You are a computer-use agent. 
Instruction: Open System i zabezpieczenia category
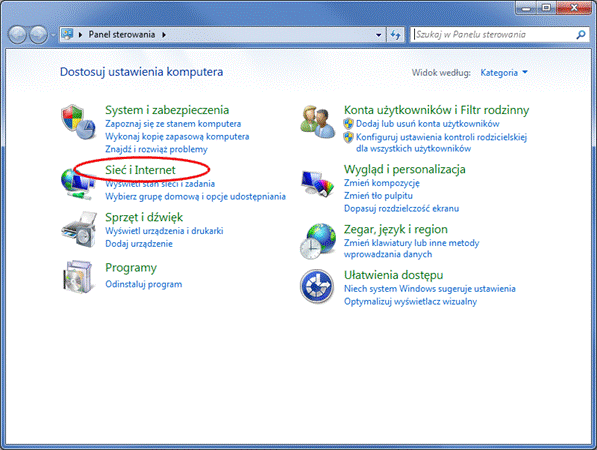(x=167, y=110)
